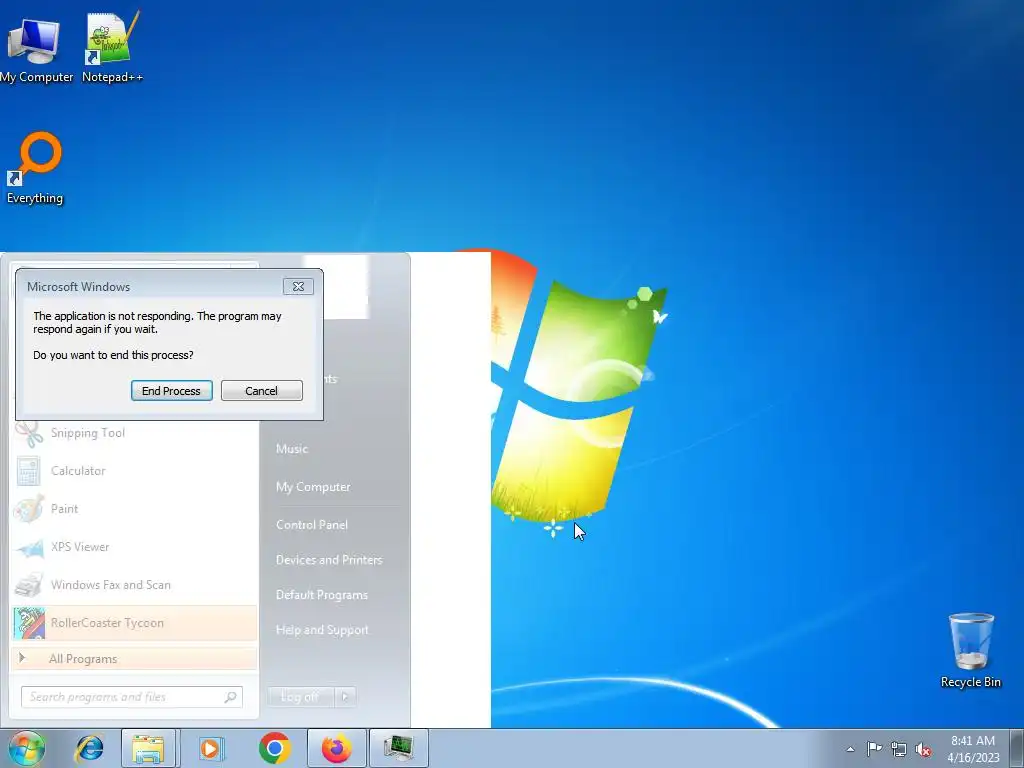Viewport: 1024px width, 768px height.
Task: Click End Process in the dialog
Action: [x=172, y=391]
